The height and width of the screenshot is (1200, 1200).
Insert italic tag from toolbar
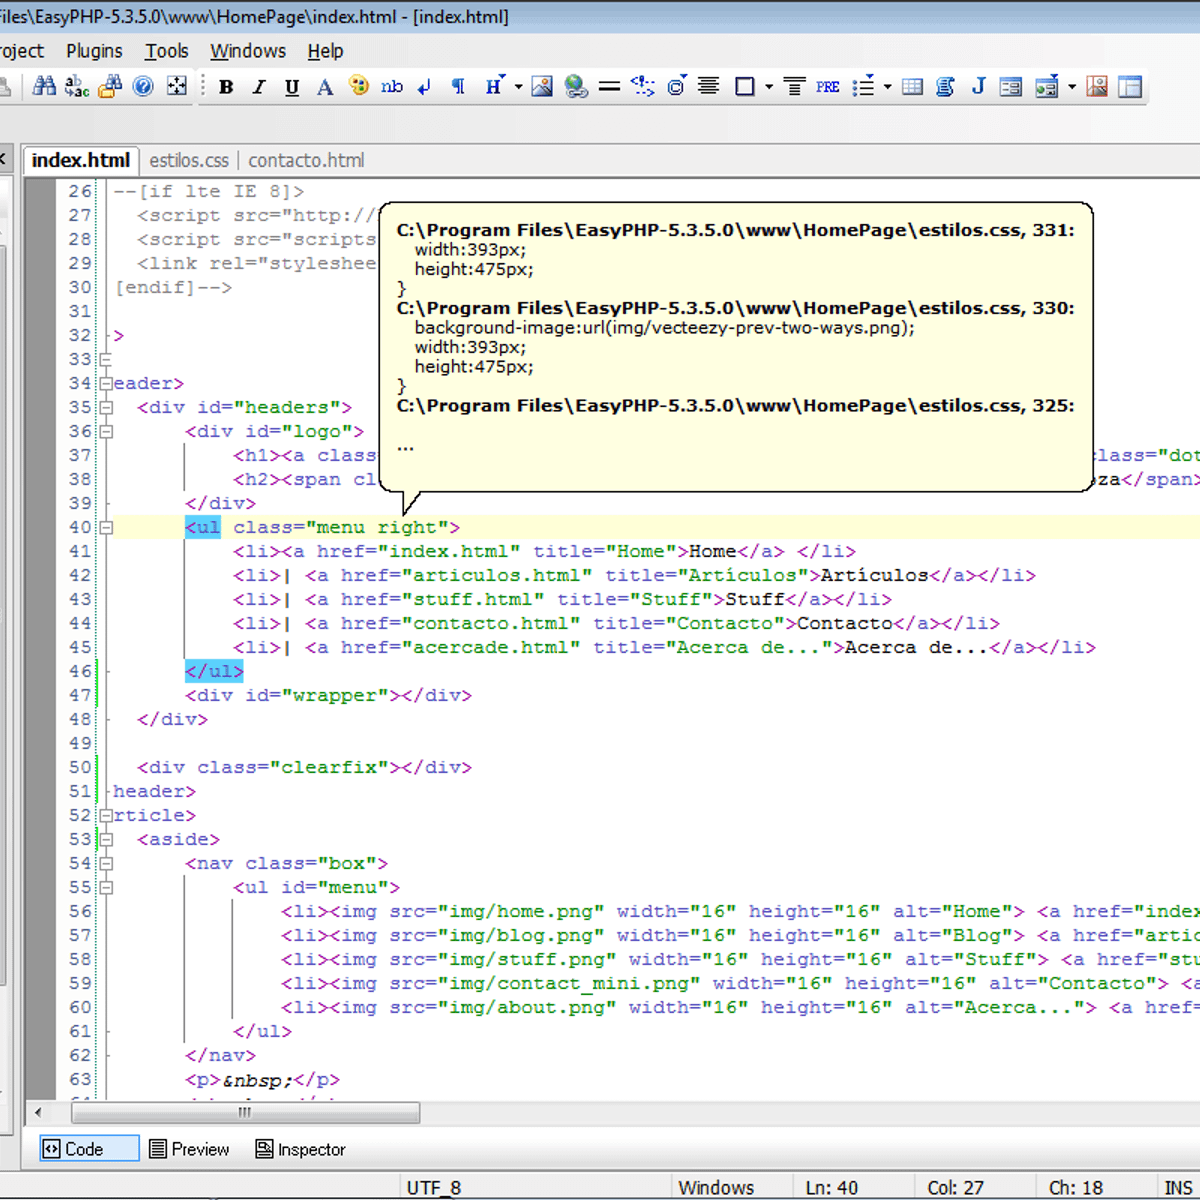point(259,87)
